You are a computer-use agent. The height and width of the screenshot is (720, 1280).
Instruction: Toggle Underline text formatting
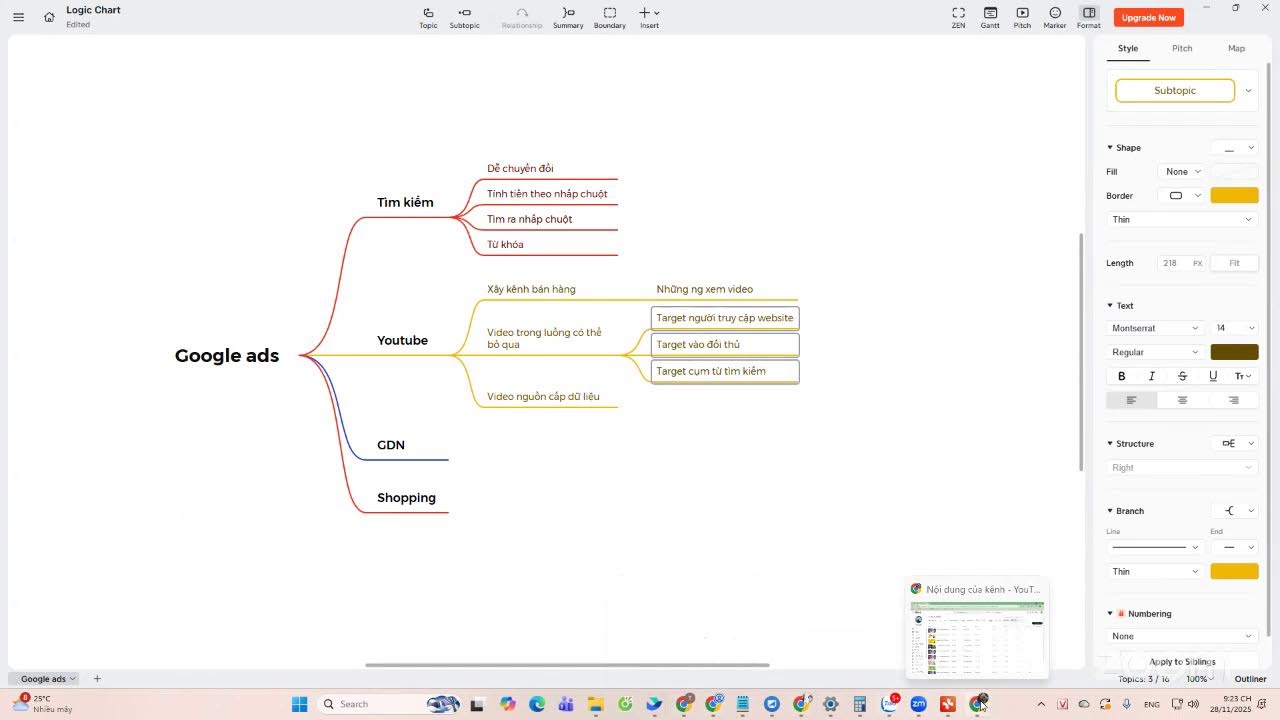click(x=1213, y=376)
